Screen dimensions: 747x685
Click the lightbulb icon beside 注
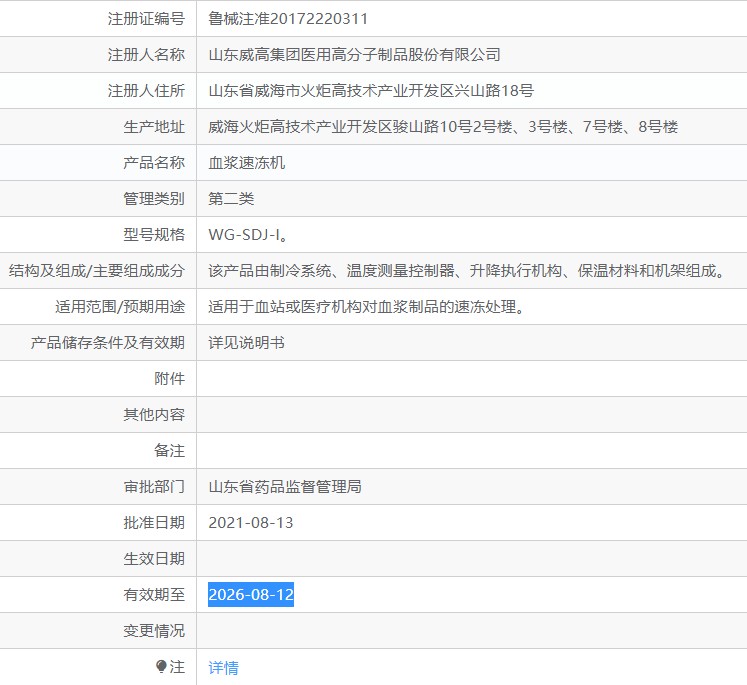161,666
